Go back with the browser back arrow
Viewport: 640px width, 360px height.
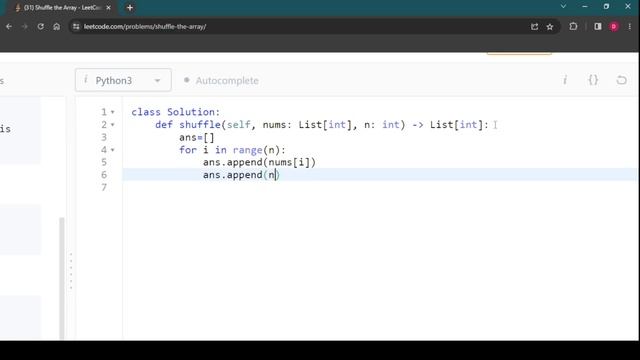(9, 27)
